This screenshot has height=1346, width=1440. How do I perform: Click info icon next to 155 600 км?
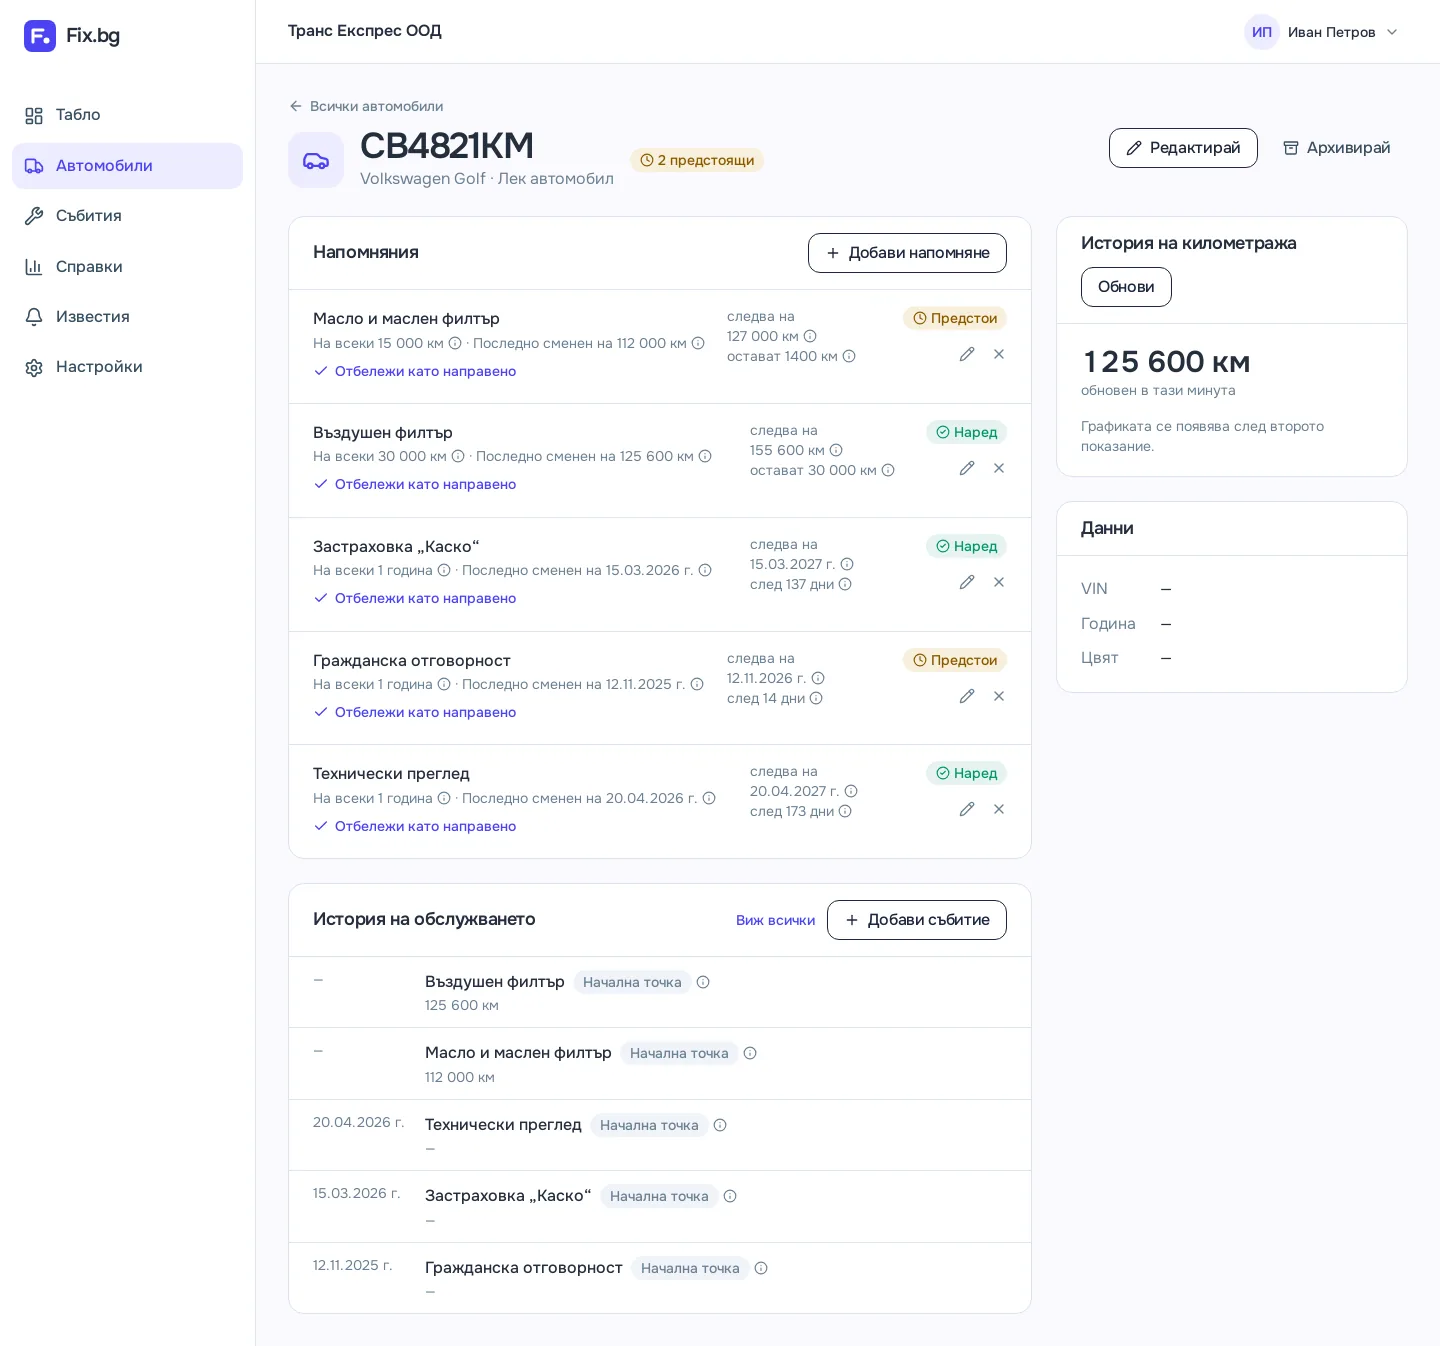(836, 450)
